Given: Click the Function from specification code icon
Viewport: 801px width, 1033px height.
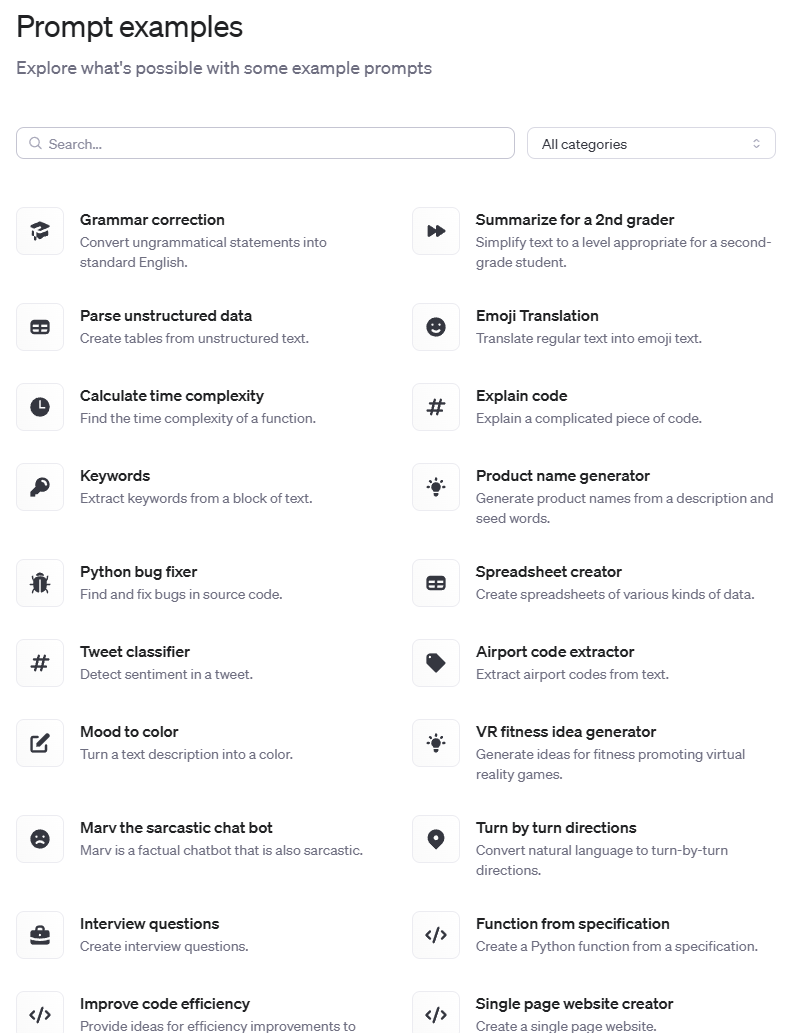Looking at the screenshot, I should tap(436, 935).
